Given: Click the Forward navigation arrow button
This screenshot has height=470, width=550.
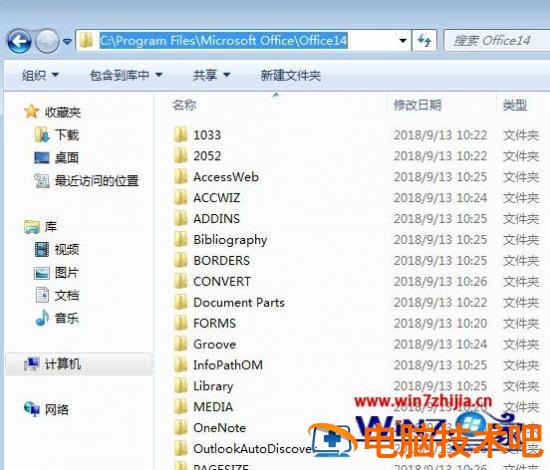Looking at the screenshot, I should pos(47,41).
